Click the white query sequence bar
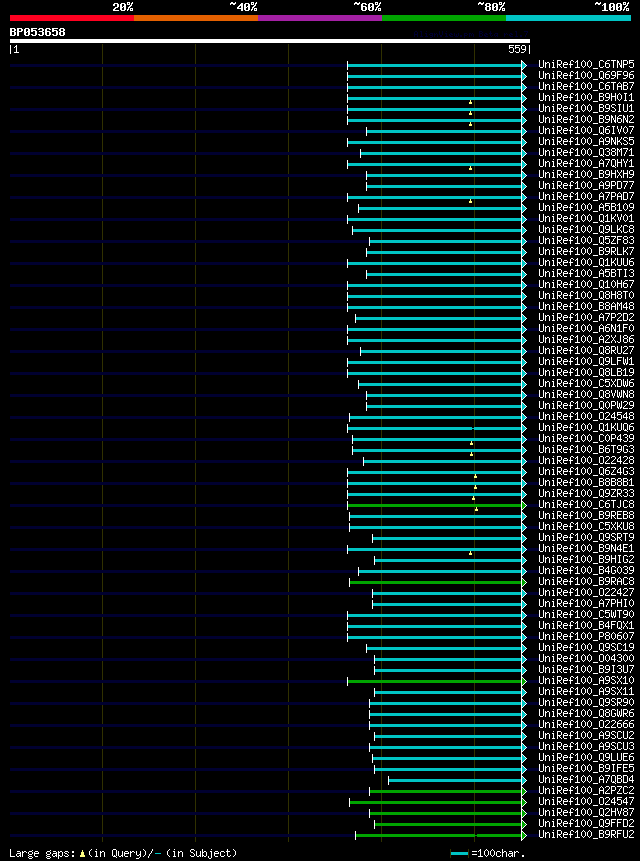Image resolution: width=640 pixels, height=861 pixels. 270,41
